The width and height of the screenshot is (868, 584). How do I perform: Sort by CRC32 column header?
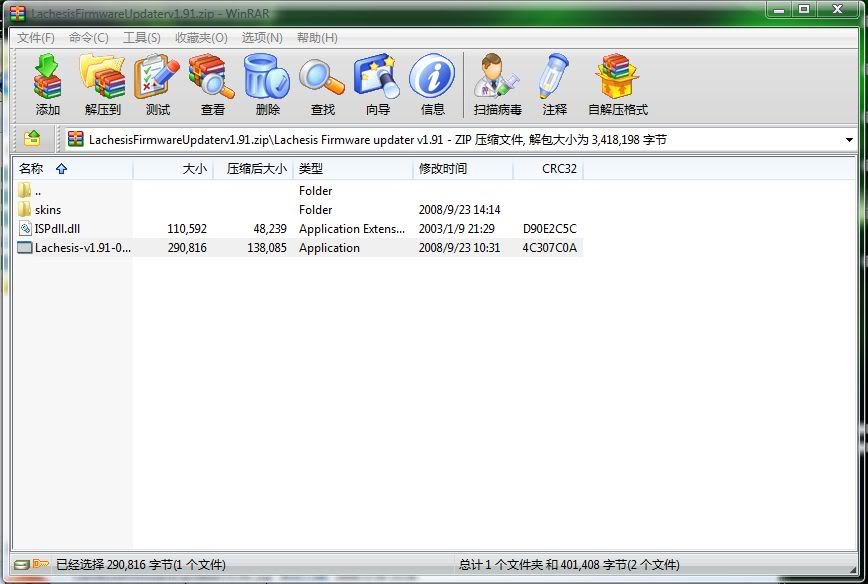tap(548, 169)
